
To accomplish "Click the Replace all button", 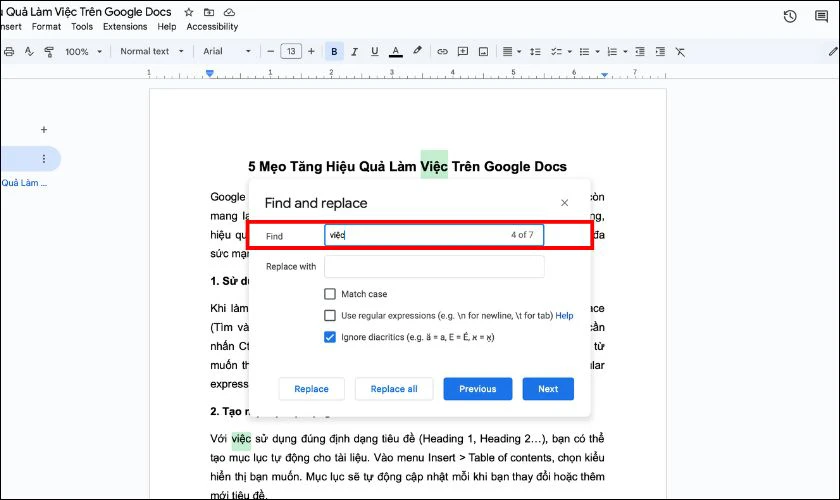I will click(394, 389).
